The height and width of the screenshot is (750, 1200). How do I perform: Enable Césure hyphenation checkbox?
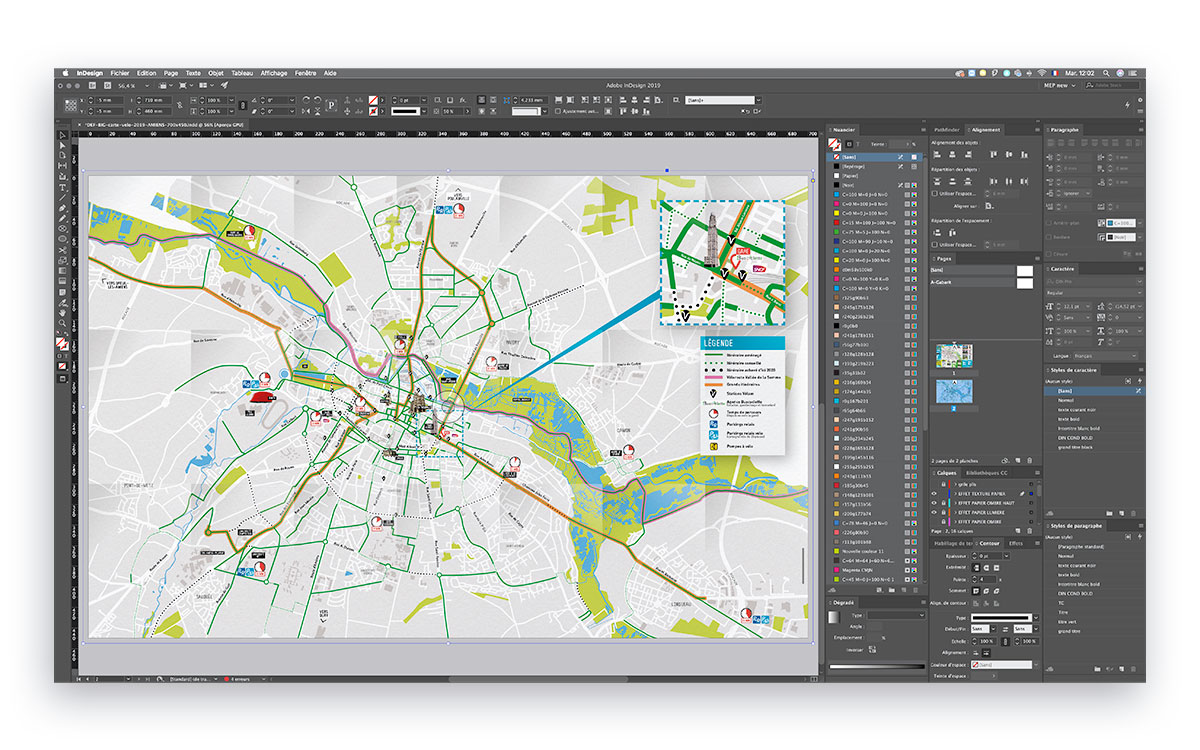click(1049, 254)
